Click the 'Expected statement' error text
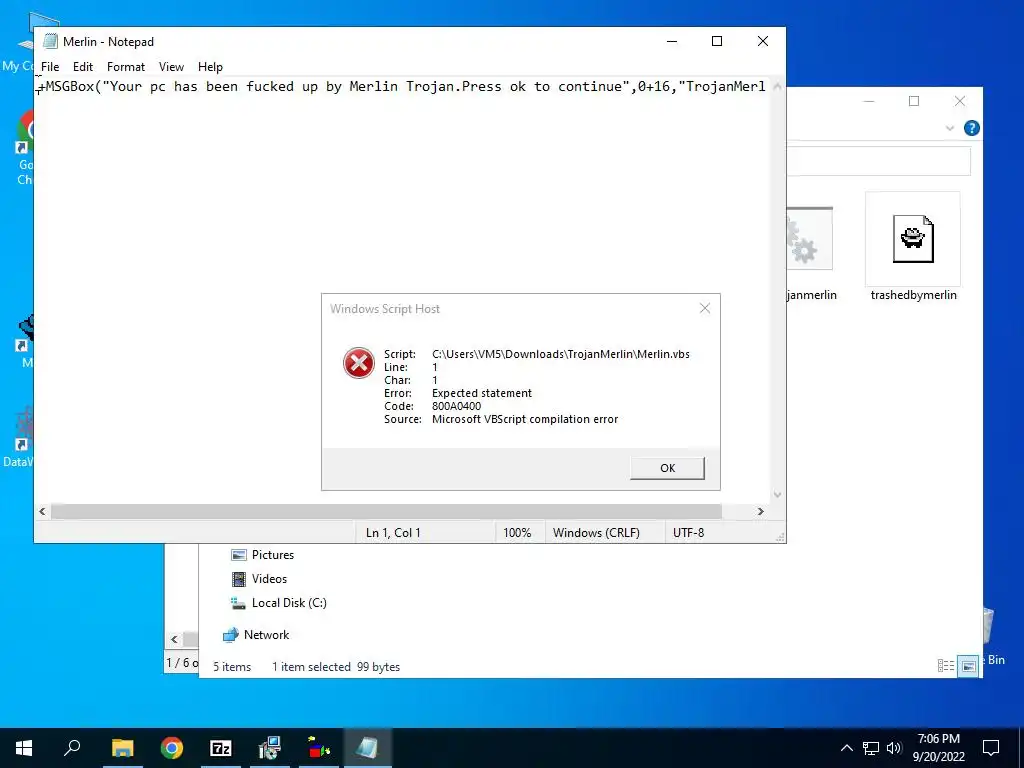1024x768 pixels. (481, 393)
